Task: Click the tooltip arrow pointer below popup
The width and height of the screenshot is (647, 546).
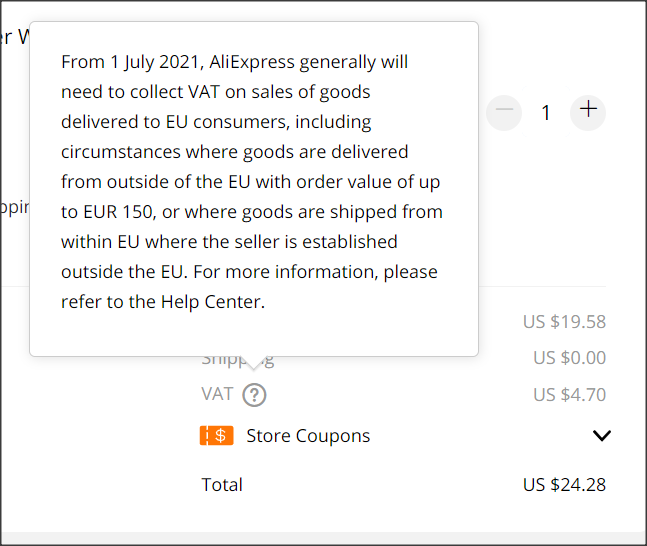Action: tap(254, 363)
